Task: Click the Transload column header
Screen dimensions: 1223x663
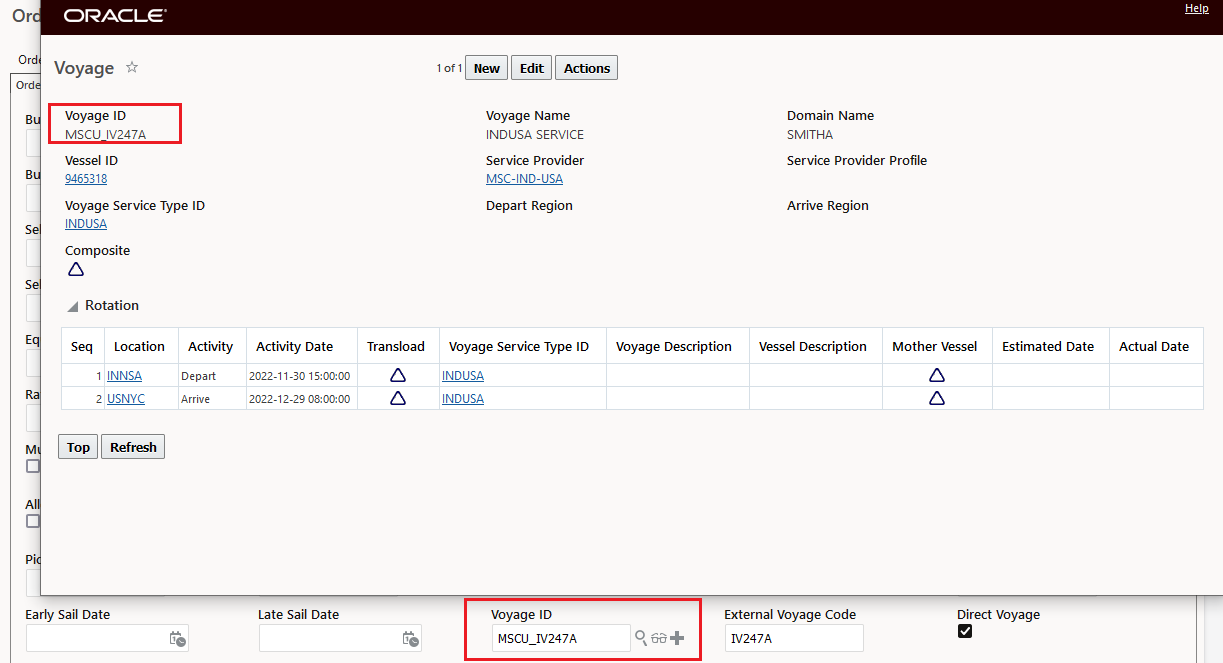Action: [x=396, y=346]
